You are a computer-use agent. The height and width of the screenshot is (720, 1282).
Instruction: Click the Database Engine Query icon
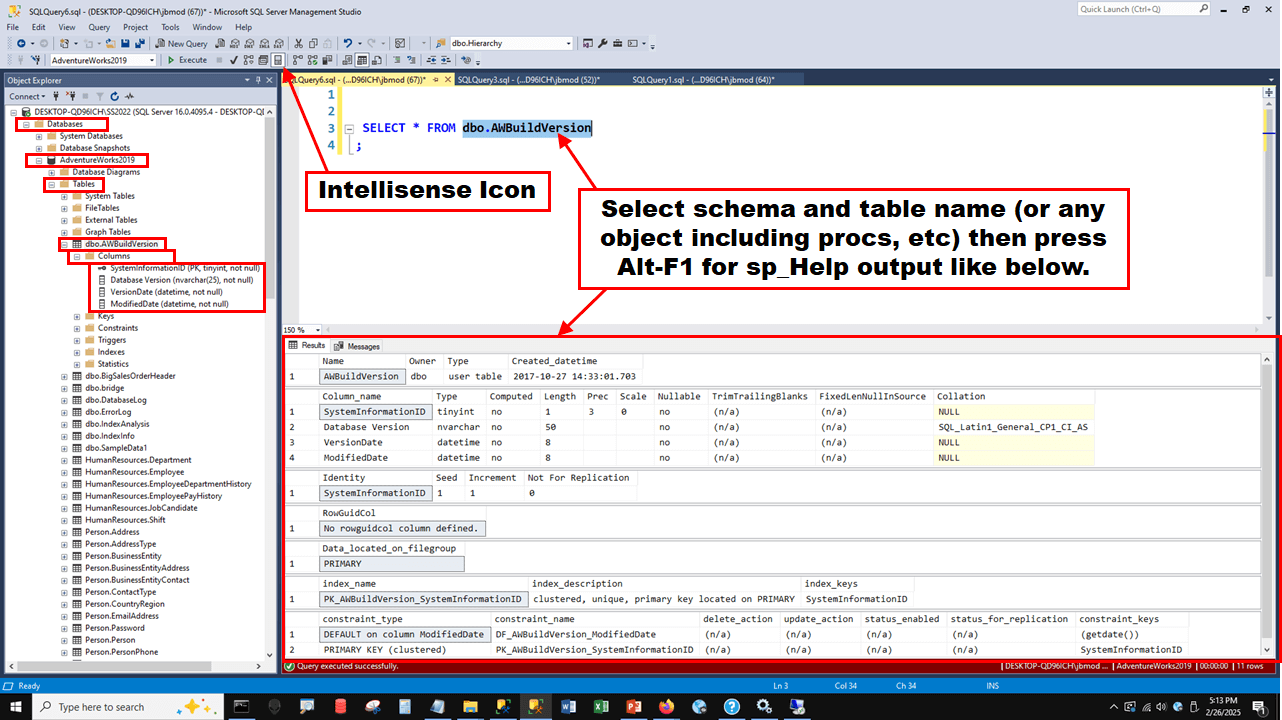[x=220, y=44]
